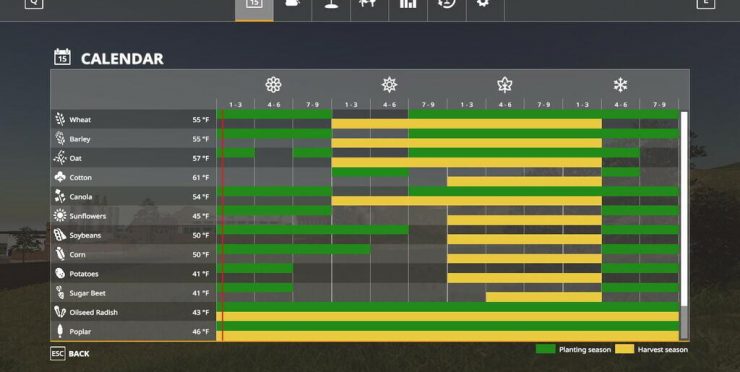Click the green Planting season legend swatch
Screen dimensions: 740x372
(x=545, y=349)
